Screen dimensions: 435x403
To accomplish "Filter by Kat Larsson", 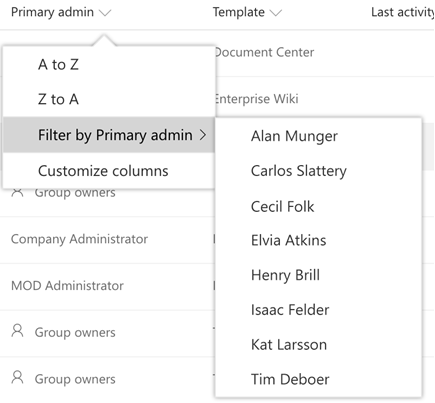I will [318, 344].
